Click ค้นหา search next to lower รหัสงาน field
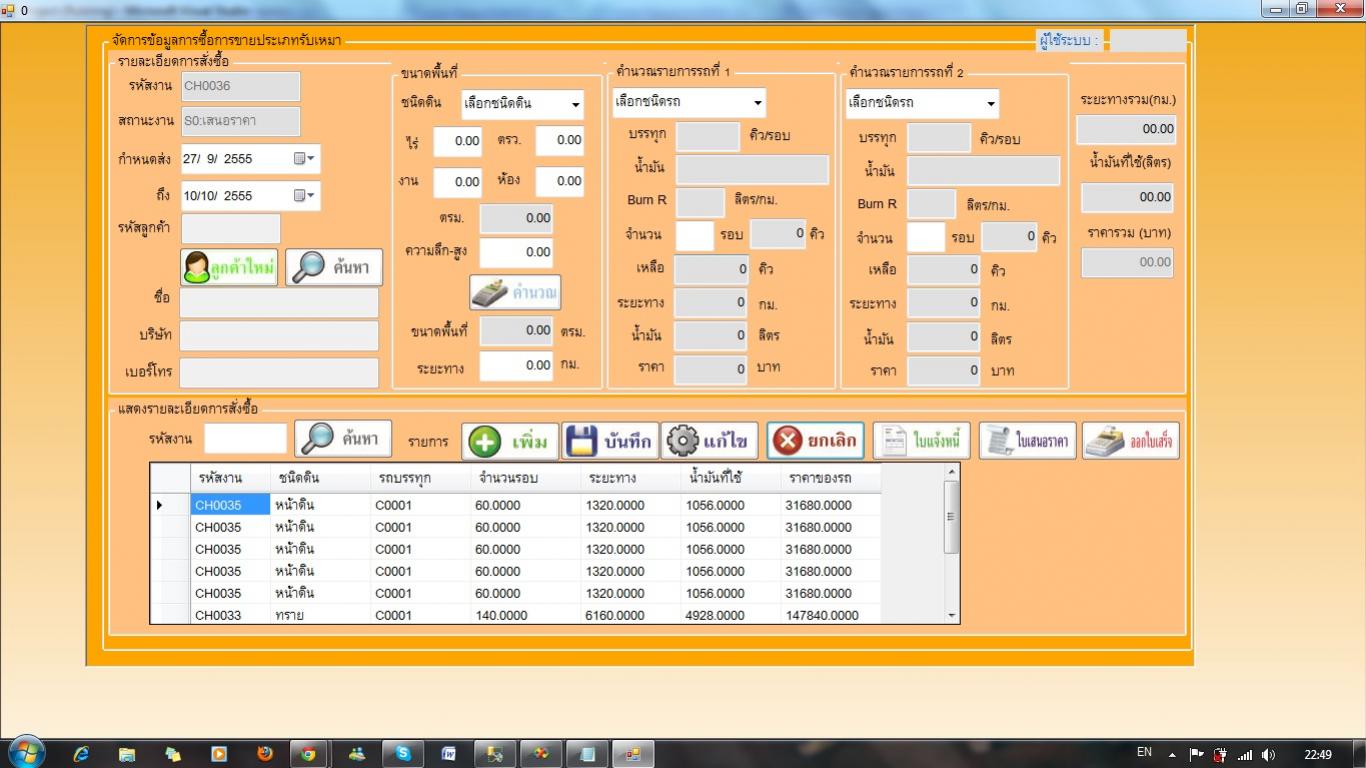This screenshot has width=1366, height=768. (343, 438)
